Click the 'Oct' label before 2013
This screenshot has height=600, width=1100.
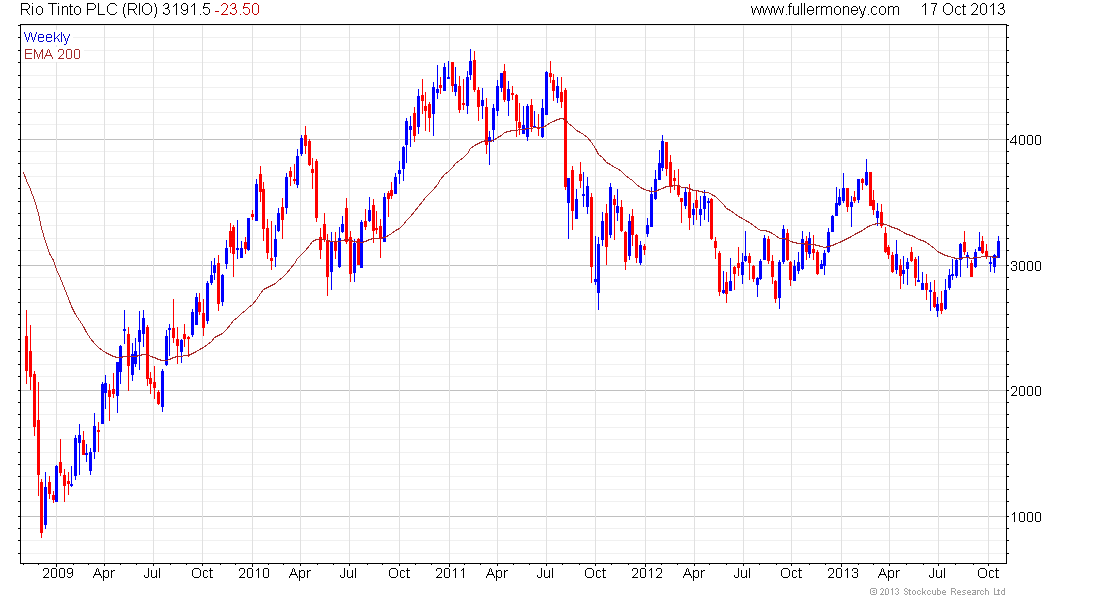click(x=791, y=573)
